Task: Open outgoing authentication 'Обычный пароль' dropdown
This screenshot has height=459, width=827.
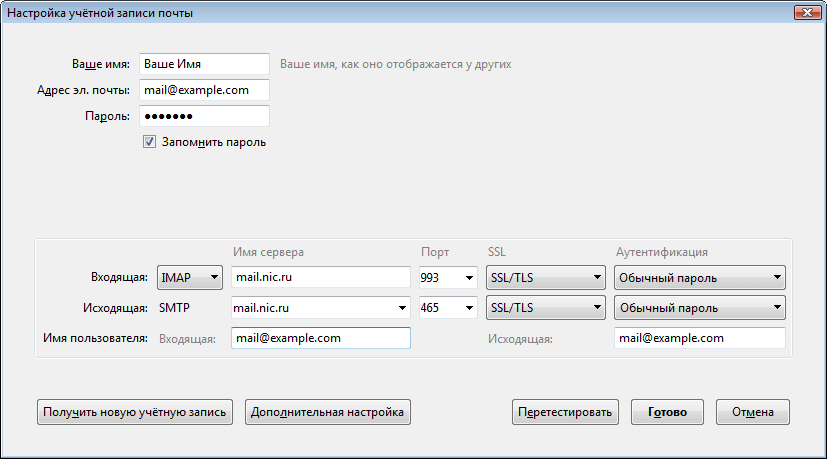Action: [699, 308]
